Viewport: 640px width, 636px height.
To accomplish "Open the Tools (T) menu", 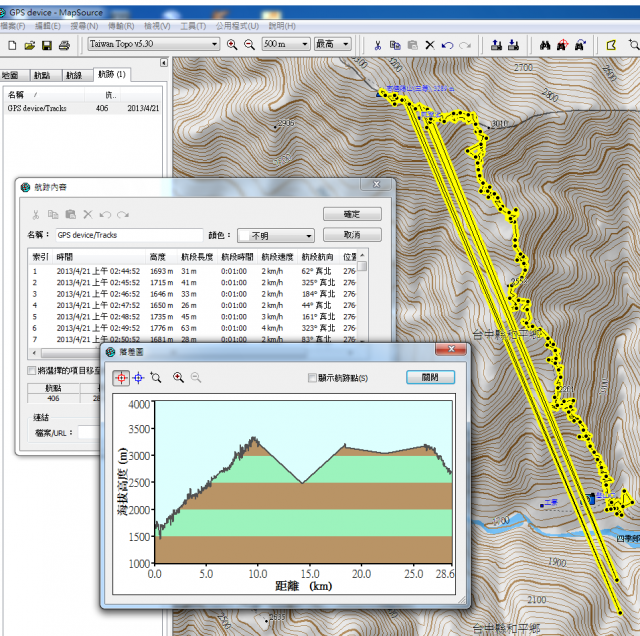I will (x=193, y=26).
